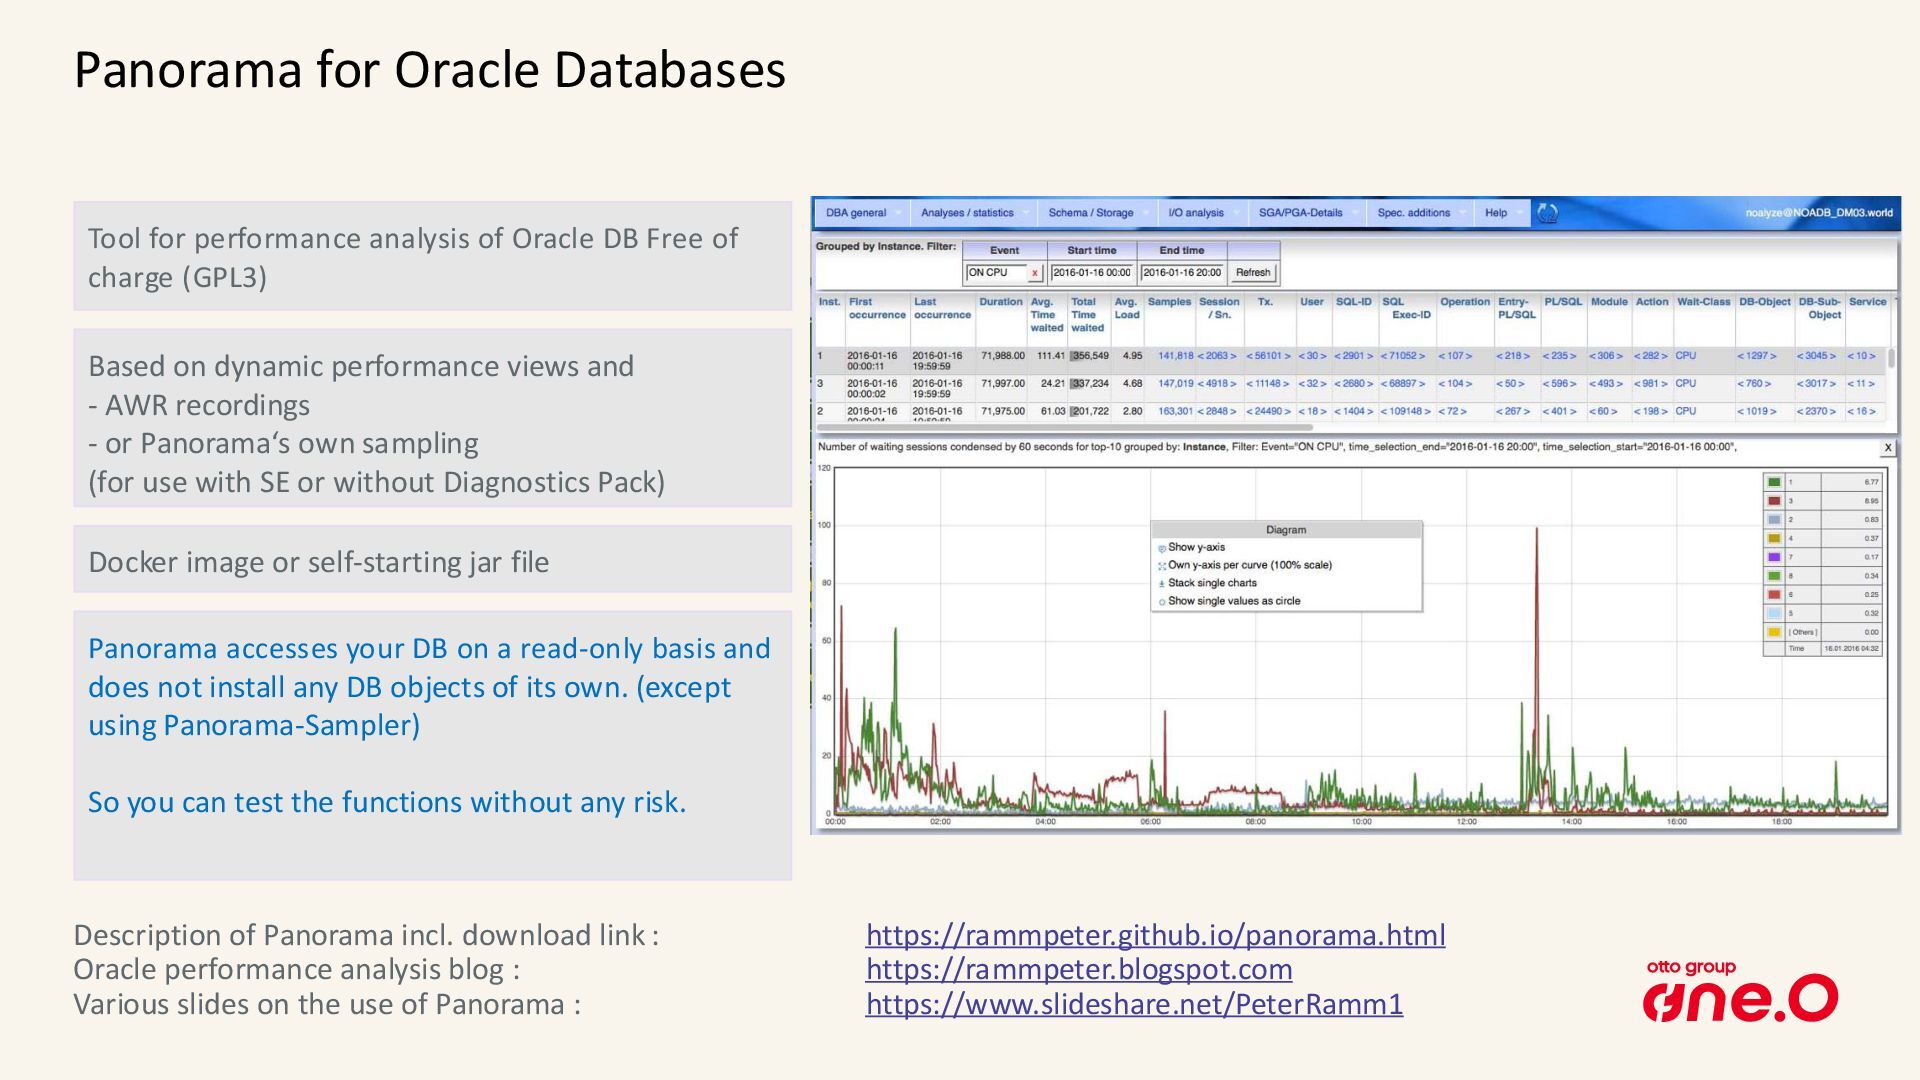Toggle legend entry for instance 3 red swatch
1920x1080 pixels.
[x=1774, y=501]
